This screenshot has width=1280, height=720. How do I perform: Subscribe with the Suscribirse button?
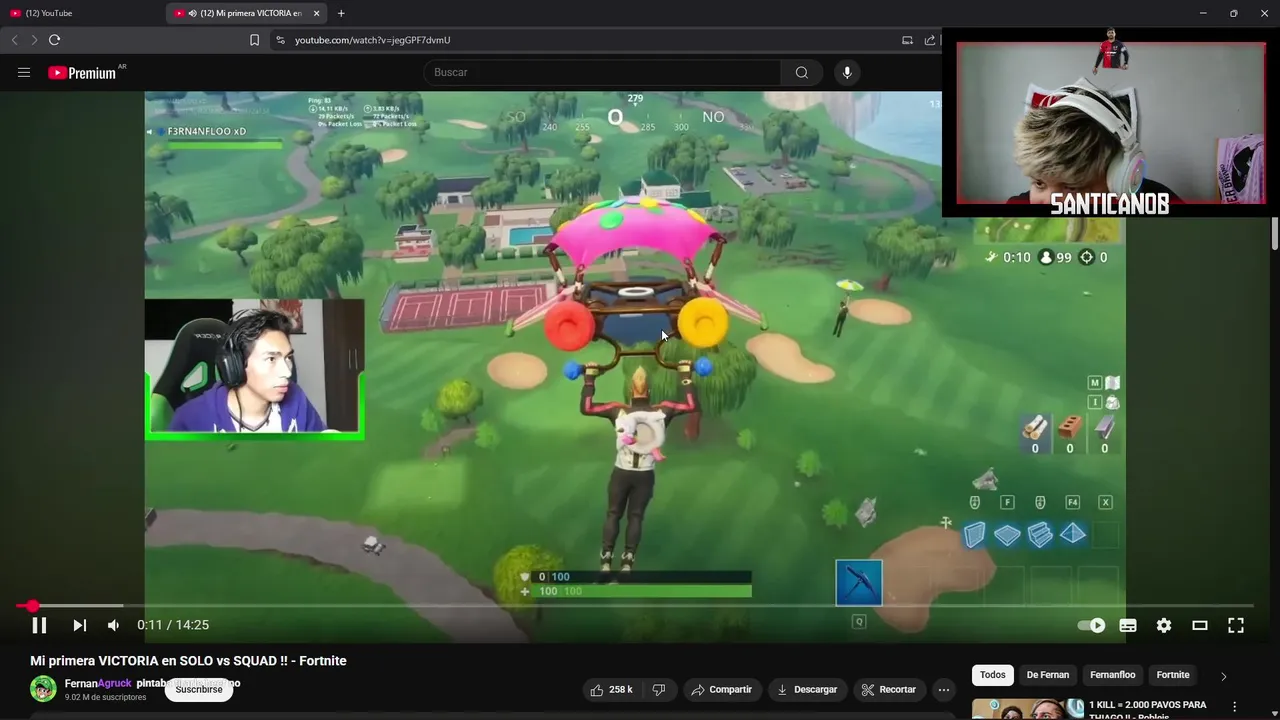[199, 689]
